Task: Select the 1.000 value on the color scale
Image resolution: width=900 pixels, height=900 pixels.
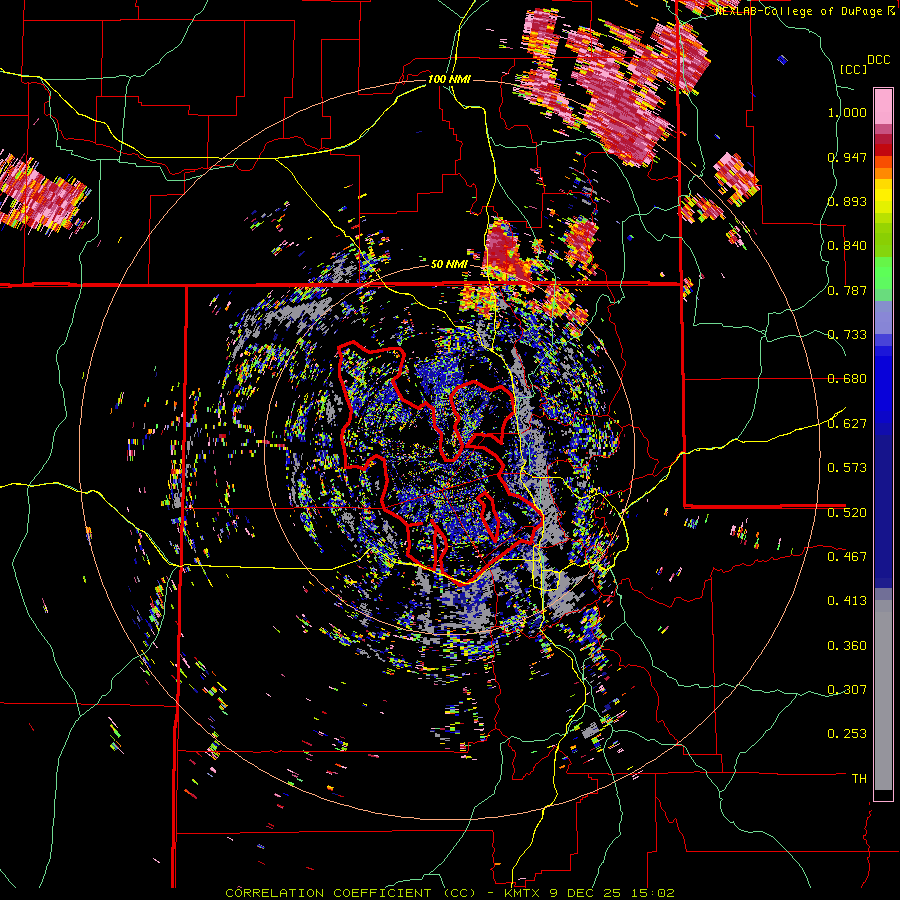Action: (847, 112)
